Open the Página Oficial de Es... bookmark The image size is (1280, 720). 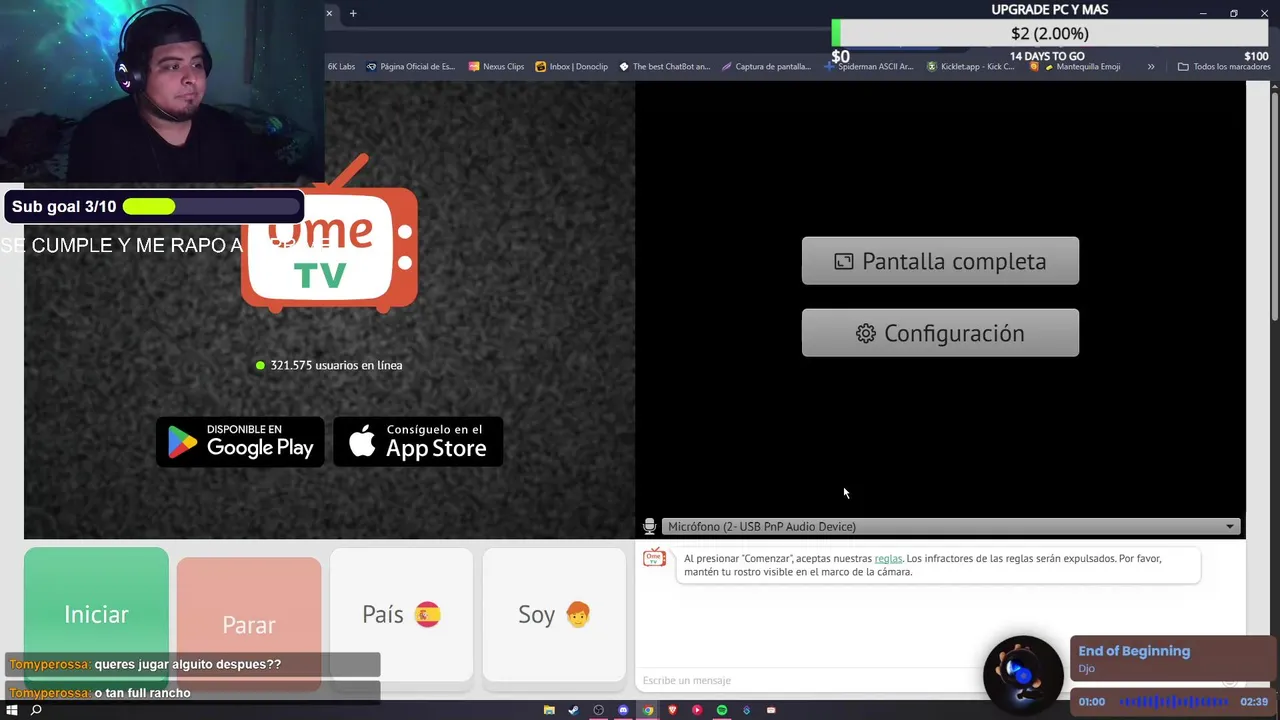411,67
